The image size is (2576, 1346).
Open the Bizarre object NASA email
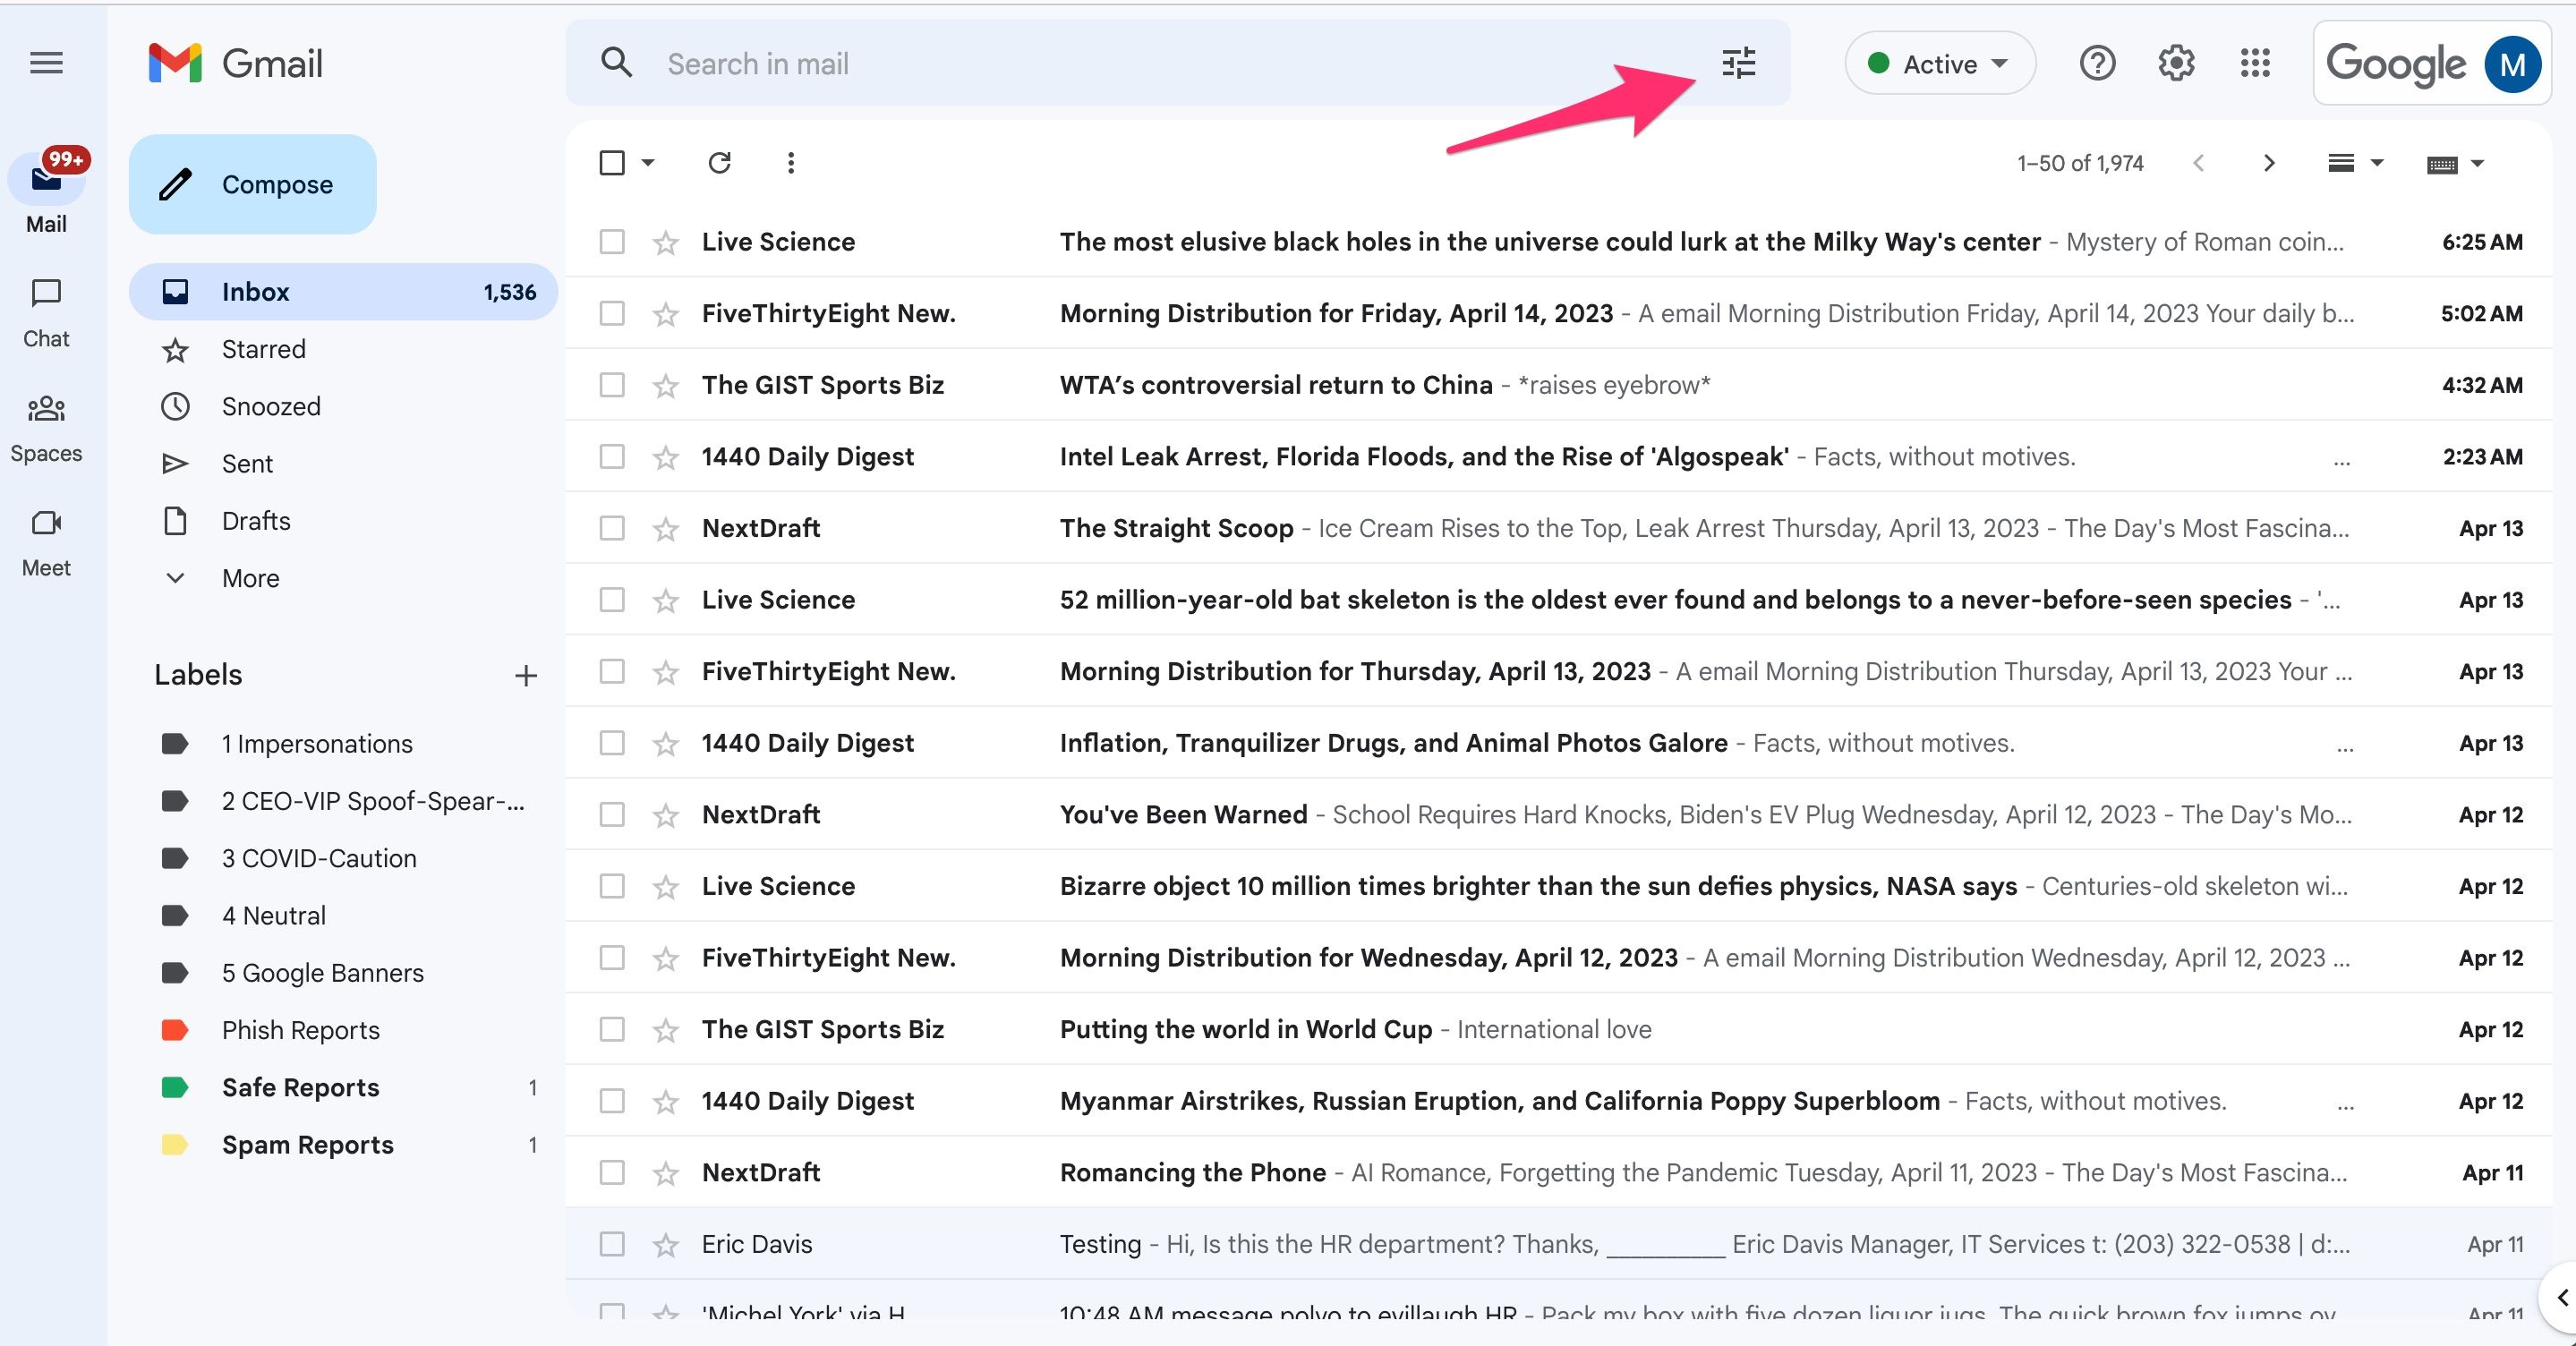1558,886
